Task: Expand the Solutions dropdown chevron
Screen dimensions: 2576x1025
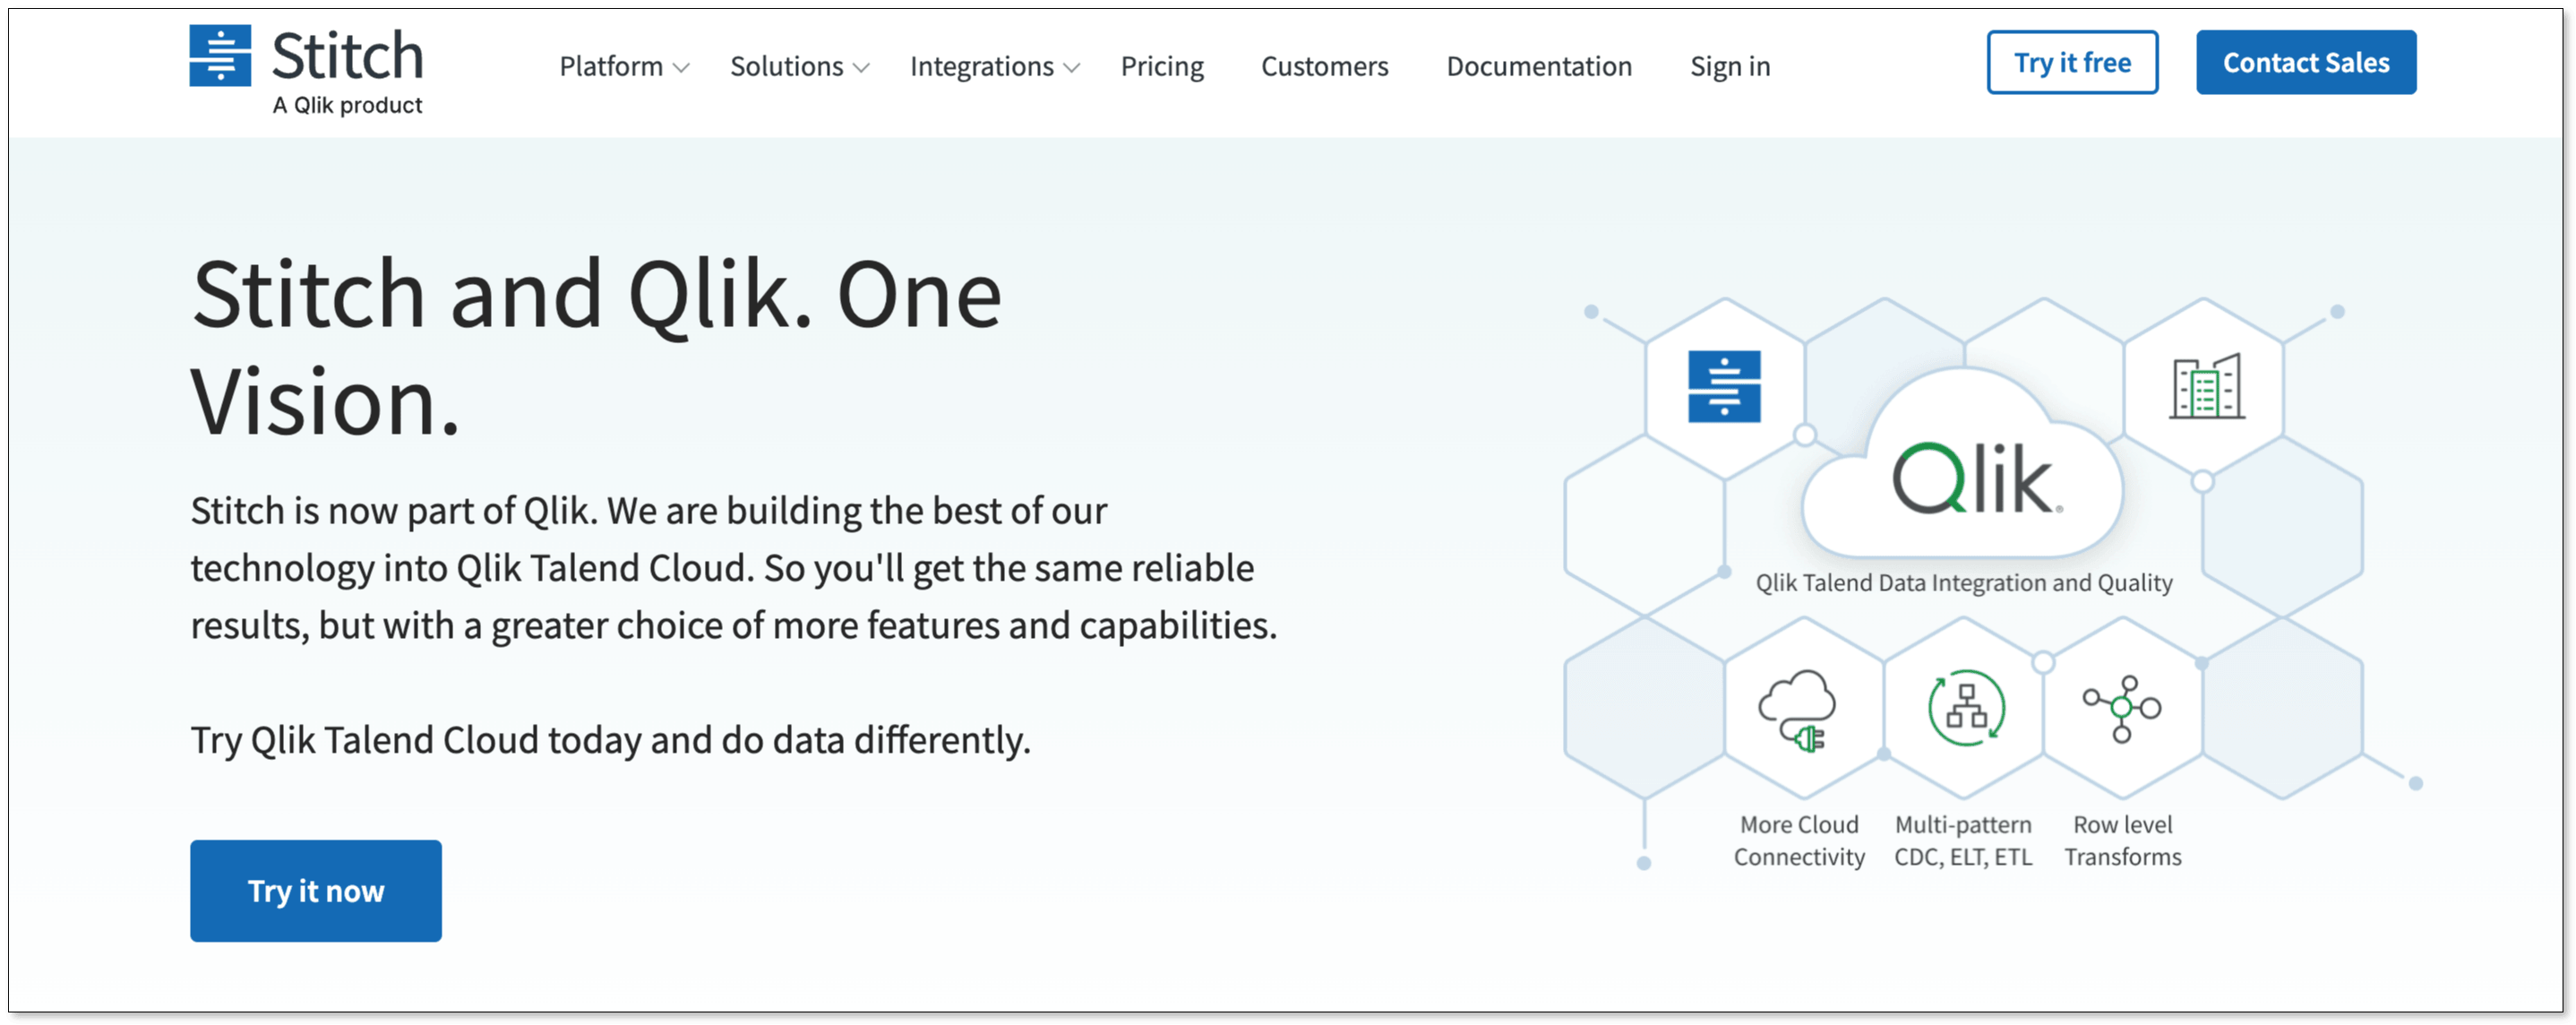Action: pyautogui.click(x=861, y=68)
